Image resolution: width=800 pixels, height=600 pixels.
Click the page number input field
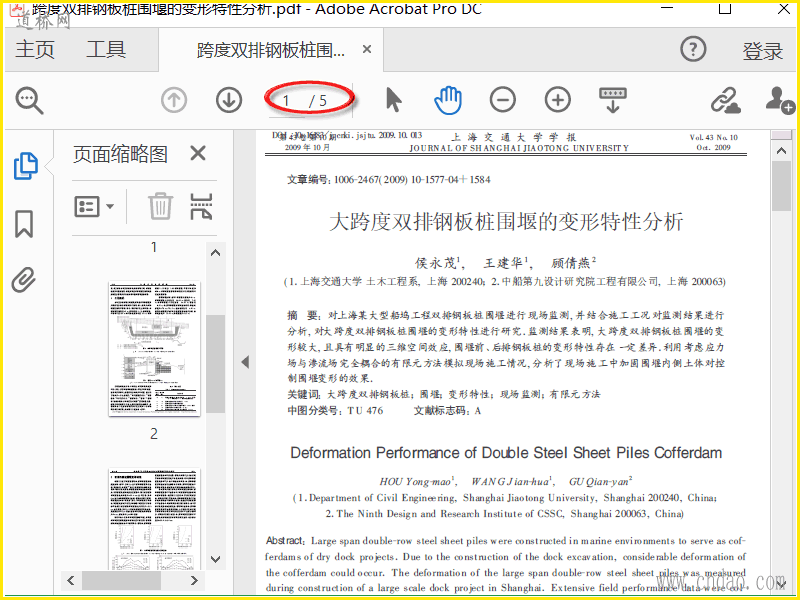click(289, 101)
